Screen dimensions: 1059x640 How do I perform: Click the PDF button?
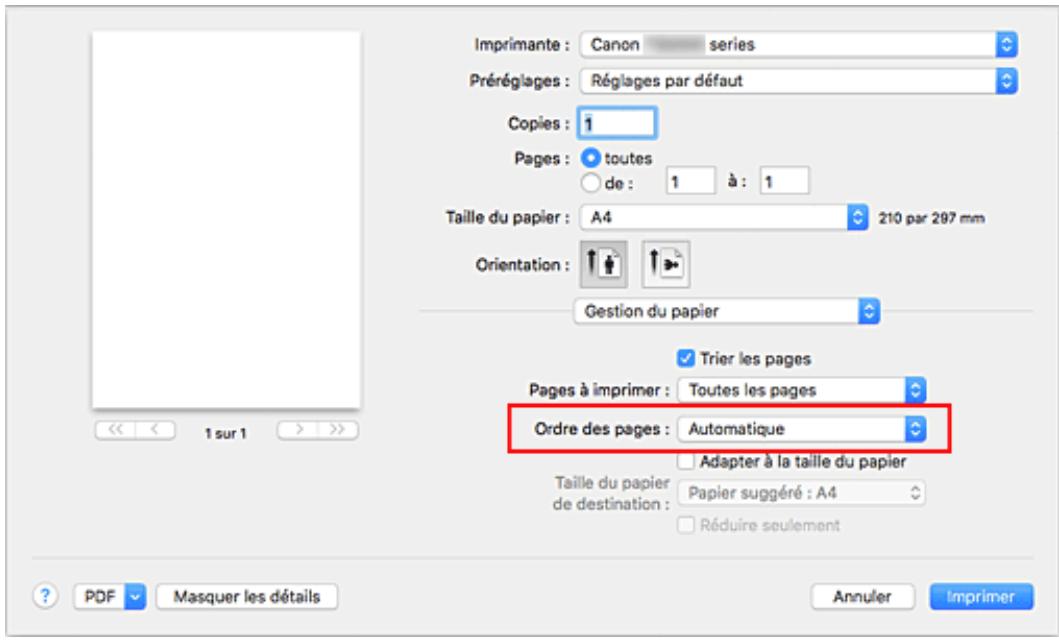[101, 597]
